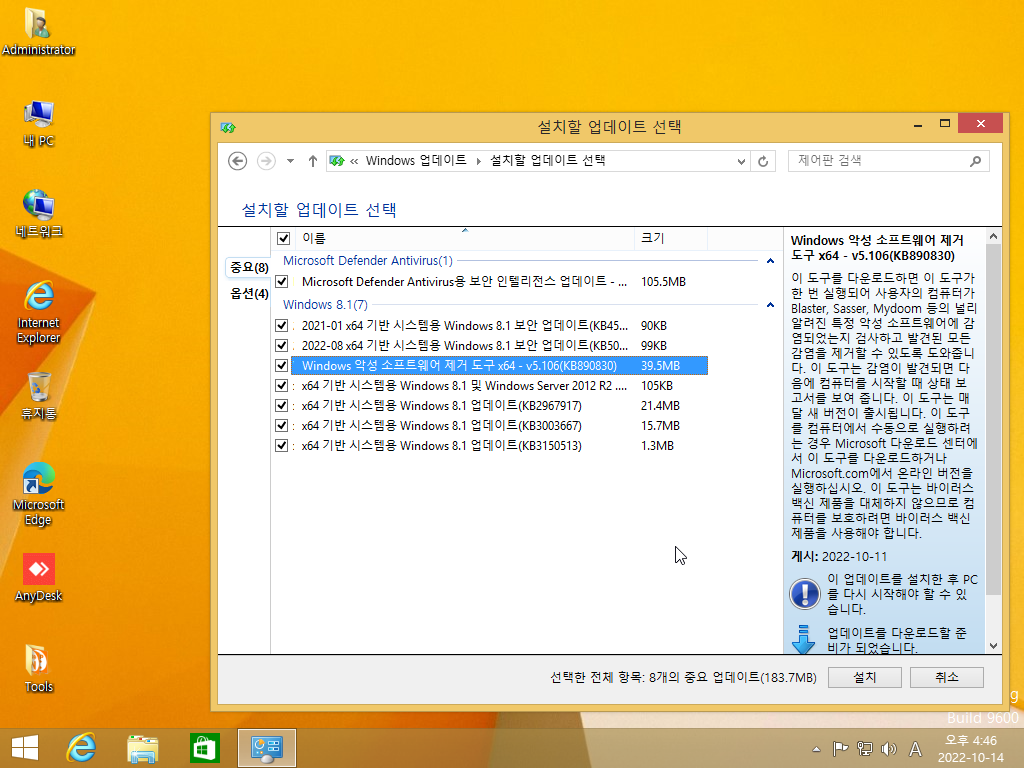1024x768 pixels.
Task: Sort by the 이름 column header
Action: click(x=464, y=238)
